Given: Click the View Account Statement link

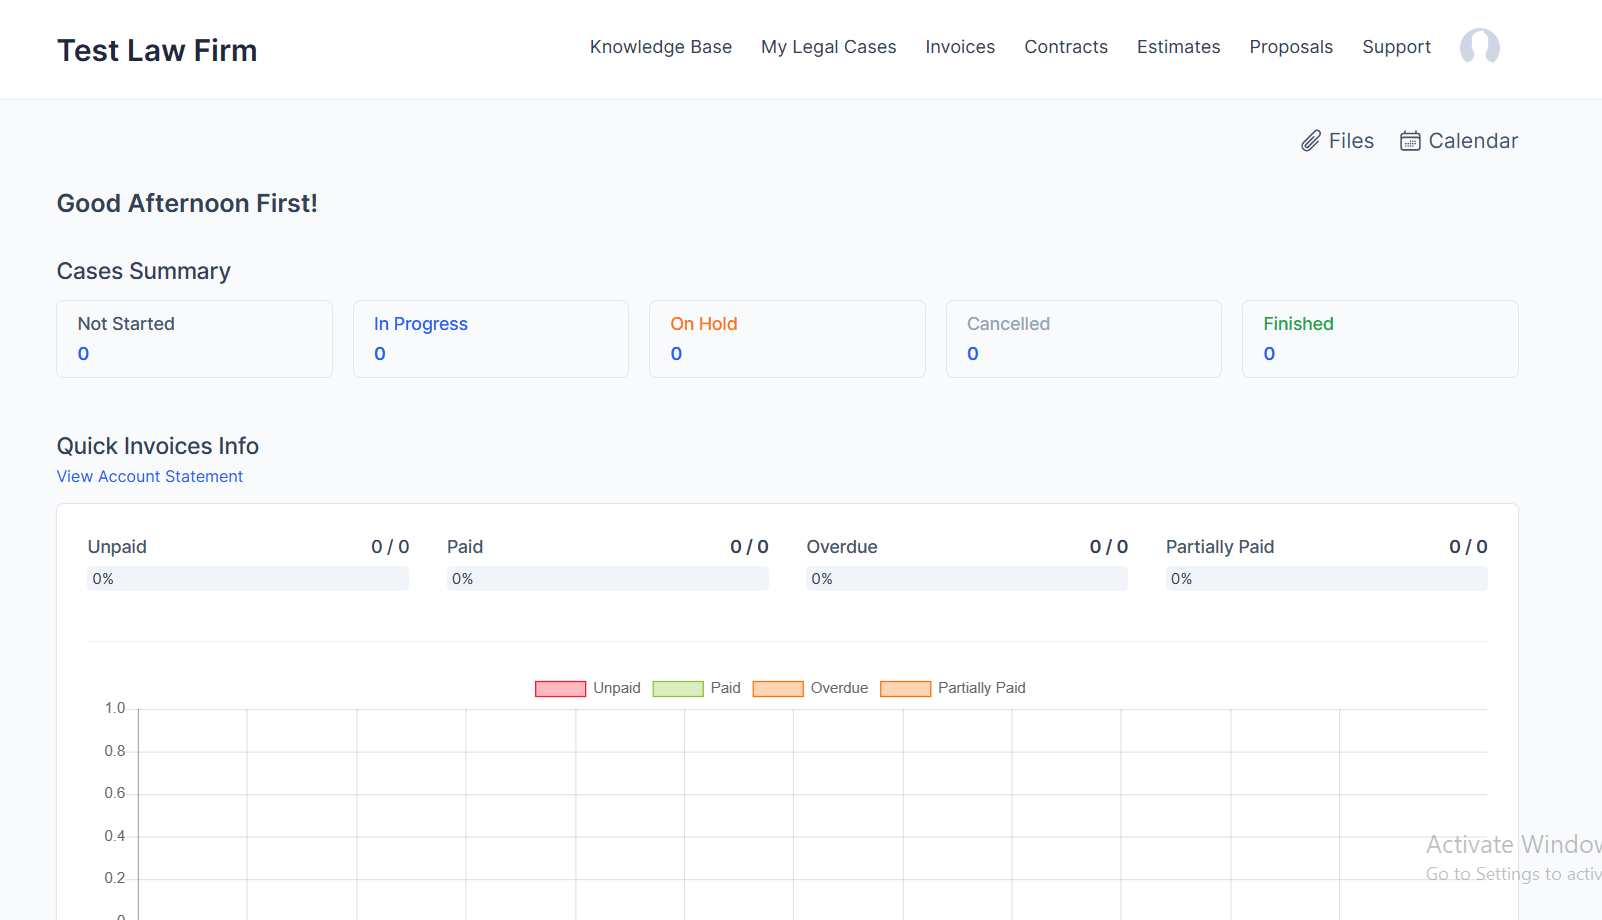Looking at the screenshot, I should tap(149, 476).
